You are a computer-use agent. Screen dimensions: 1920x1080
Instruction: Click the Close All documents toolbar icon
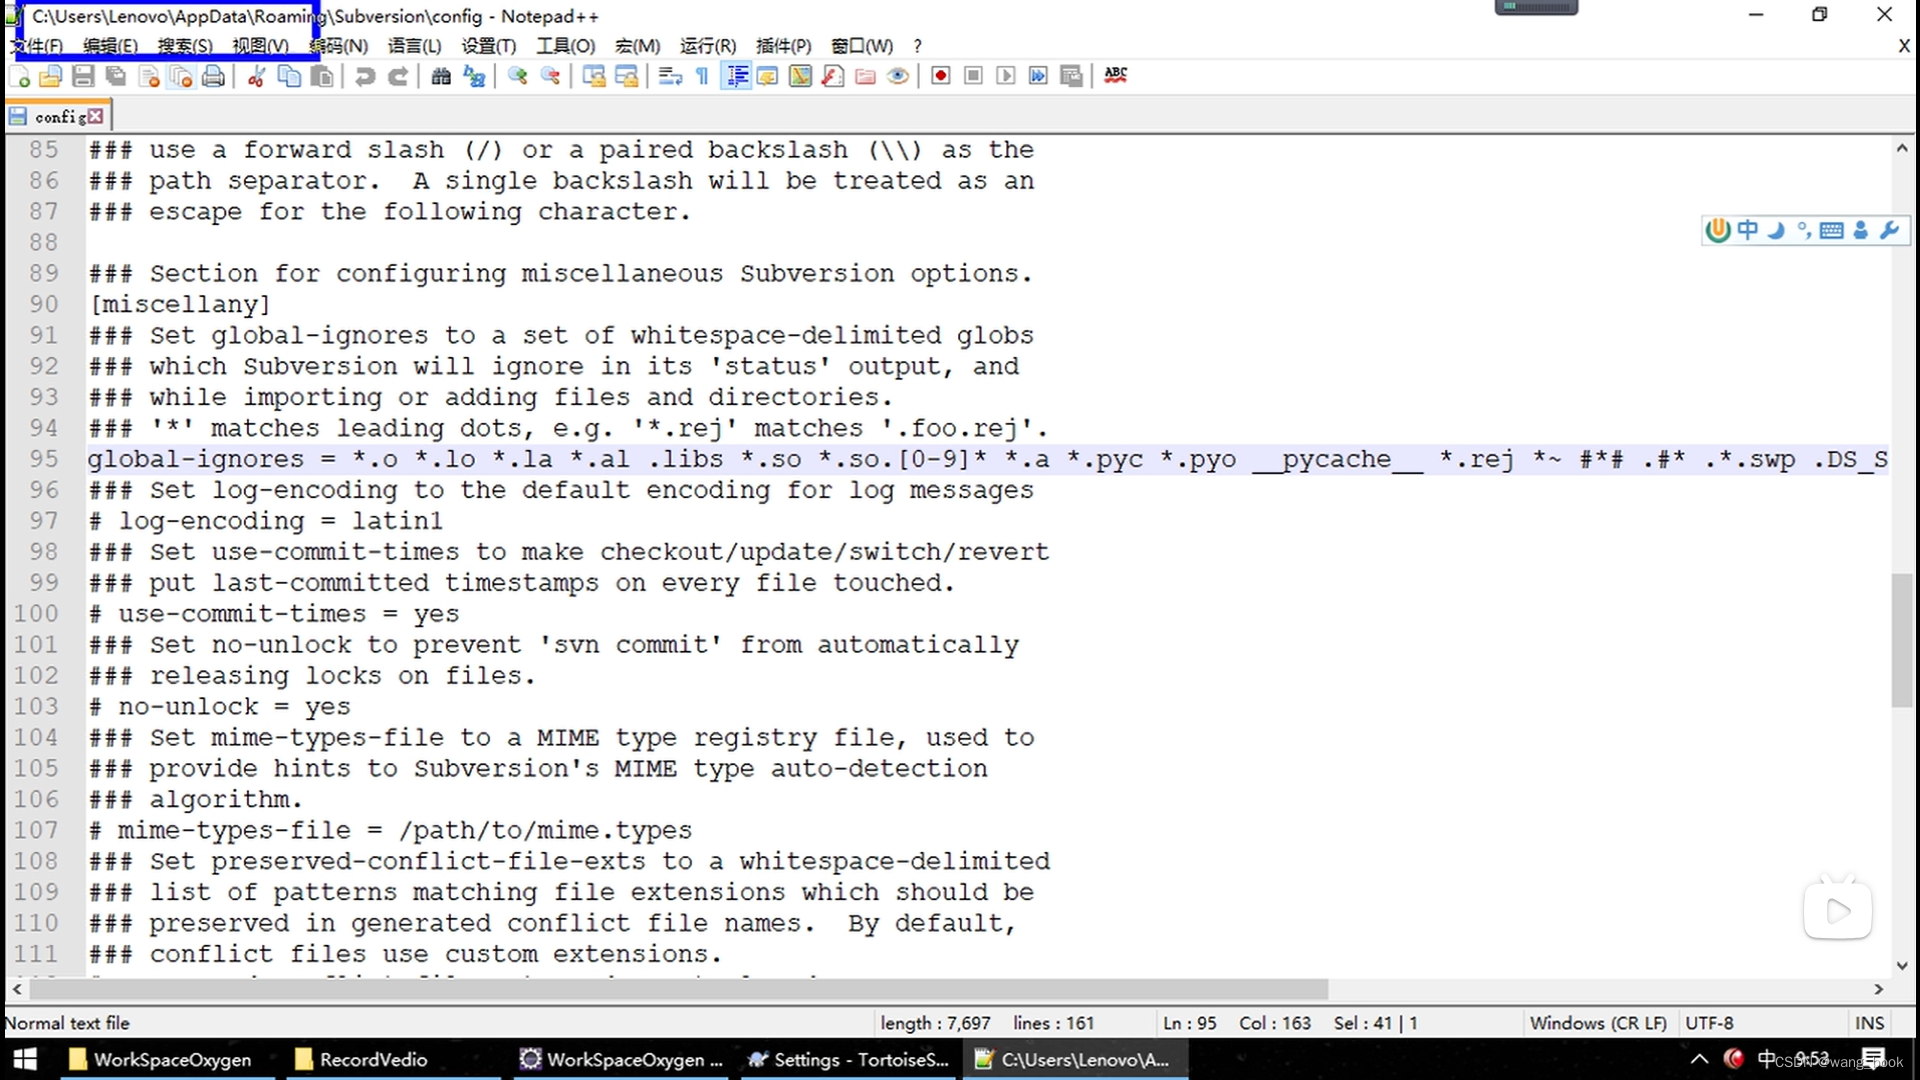coord(181,76)
